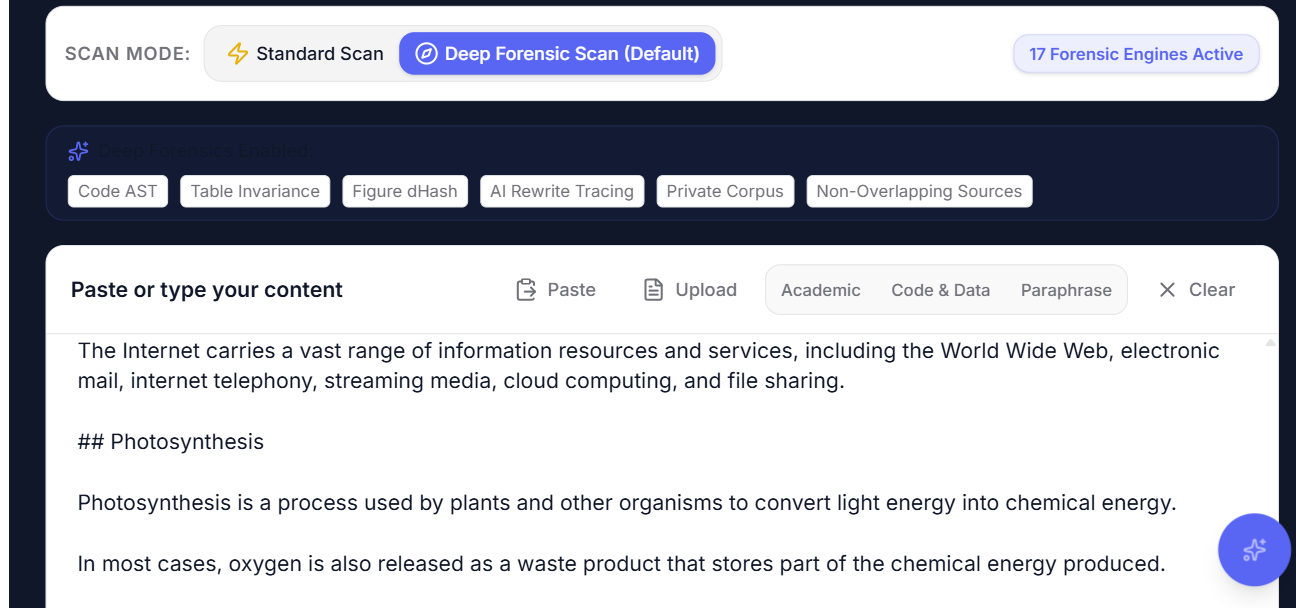The image size is (1296, 608).
Task: Click the line beginning 'In most cases, oxygen'
Action: (622, 564)
